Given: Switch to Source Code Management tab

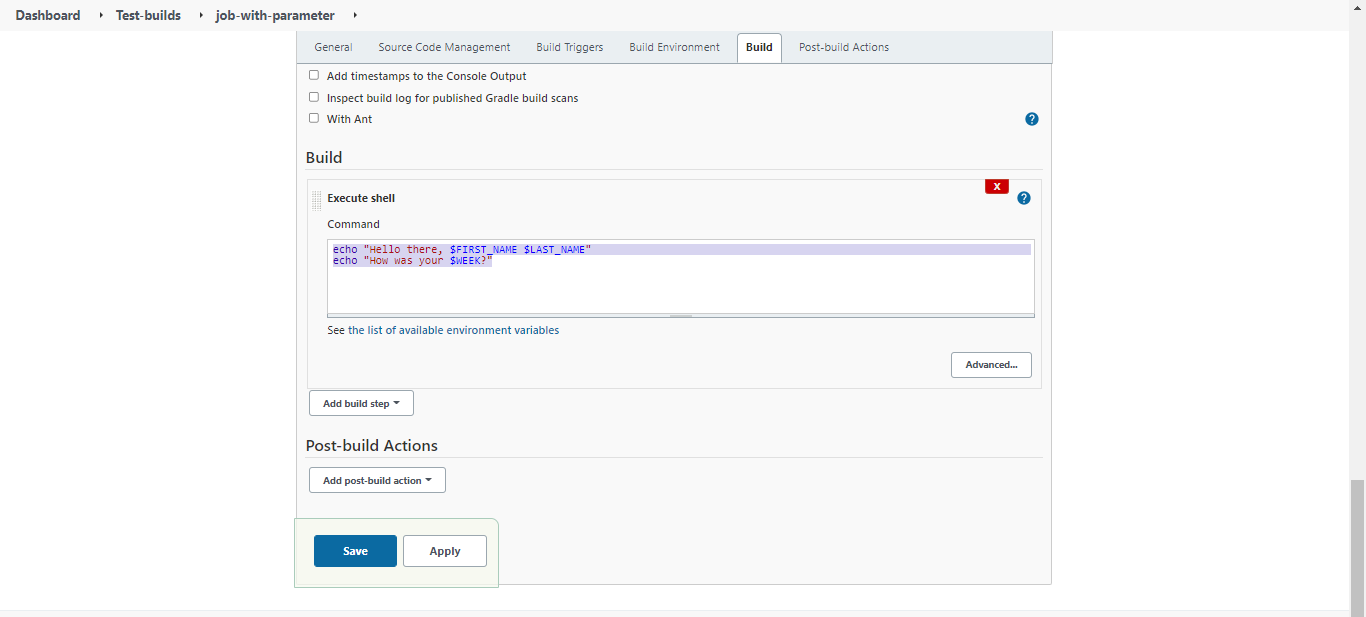Looking at the screenshot, I should 444,47.
